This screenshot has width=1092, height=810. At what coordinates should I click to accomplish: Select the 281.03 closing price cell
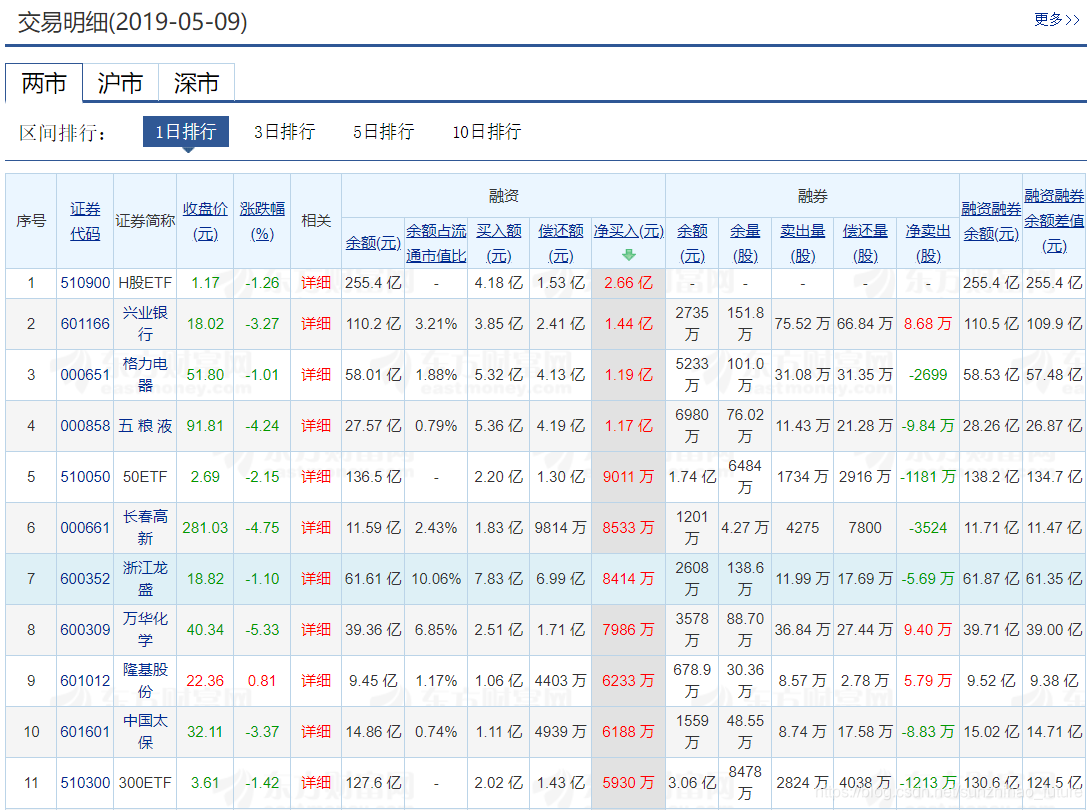click(x=205, y=528)
